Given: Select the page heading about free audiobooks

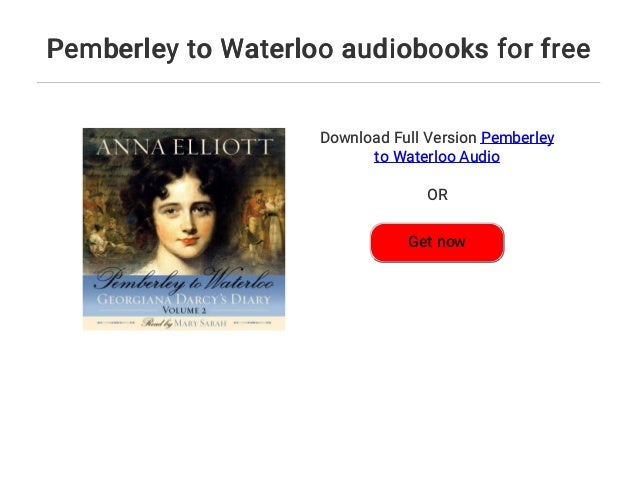Looking at the screenshot, I should [319, 49].
